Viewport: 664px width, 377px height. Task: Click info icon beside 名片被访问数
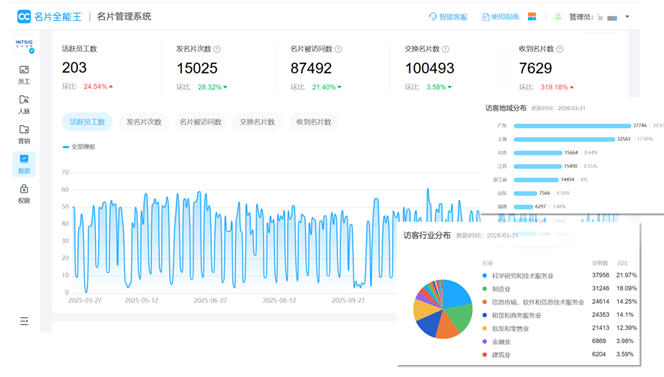pos(338,49)
